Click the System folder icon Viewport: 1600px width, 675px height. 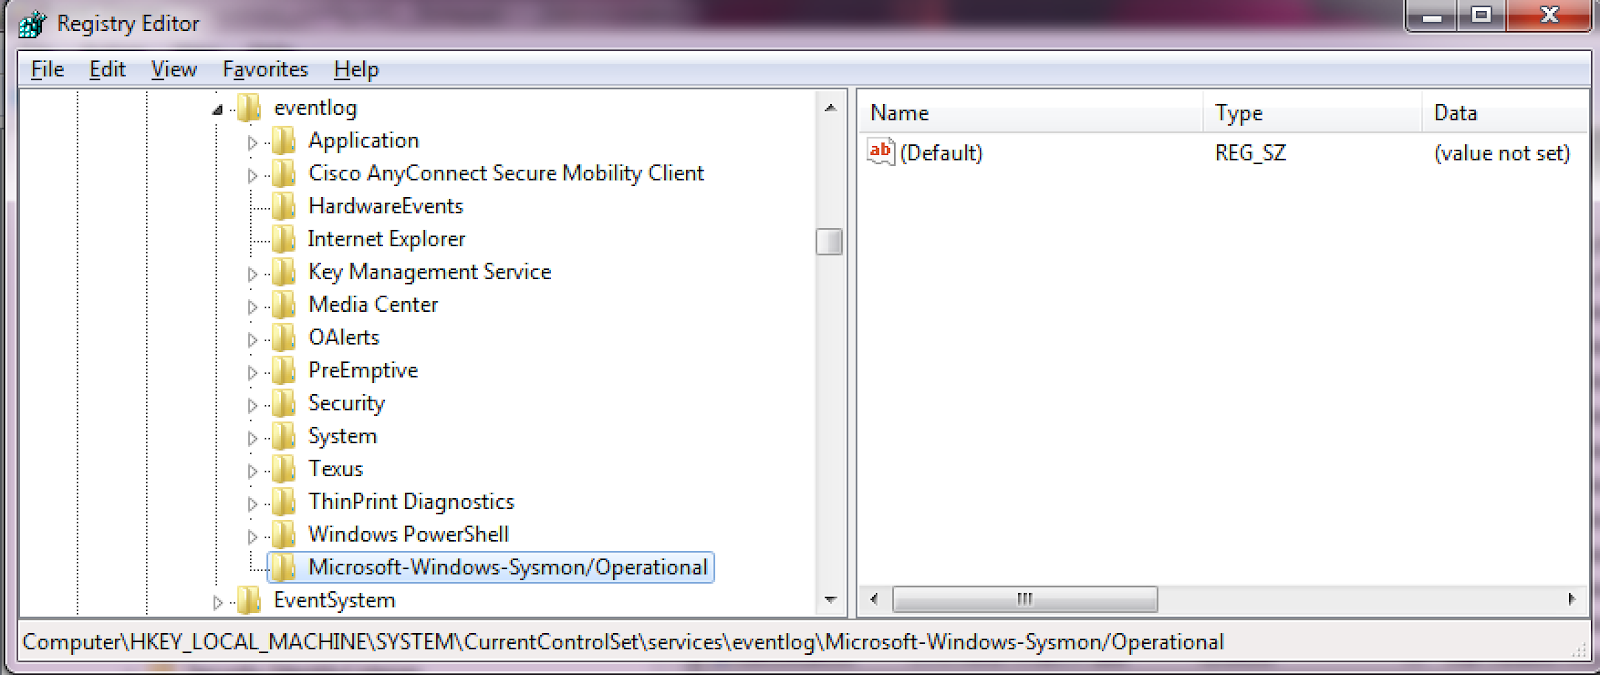(x=284, y=436)
